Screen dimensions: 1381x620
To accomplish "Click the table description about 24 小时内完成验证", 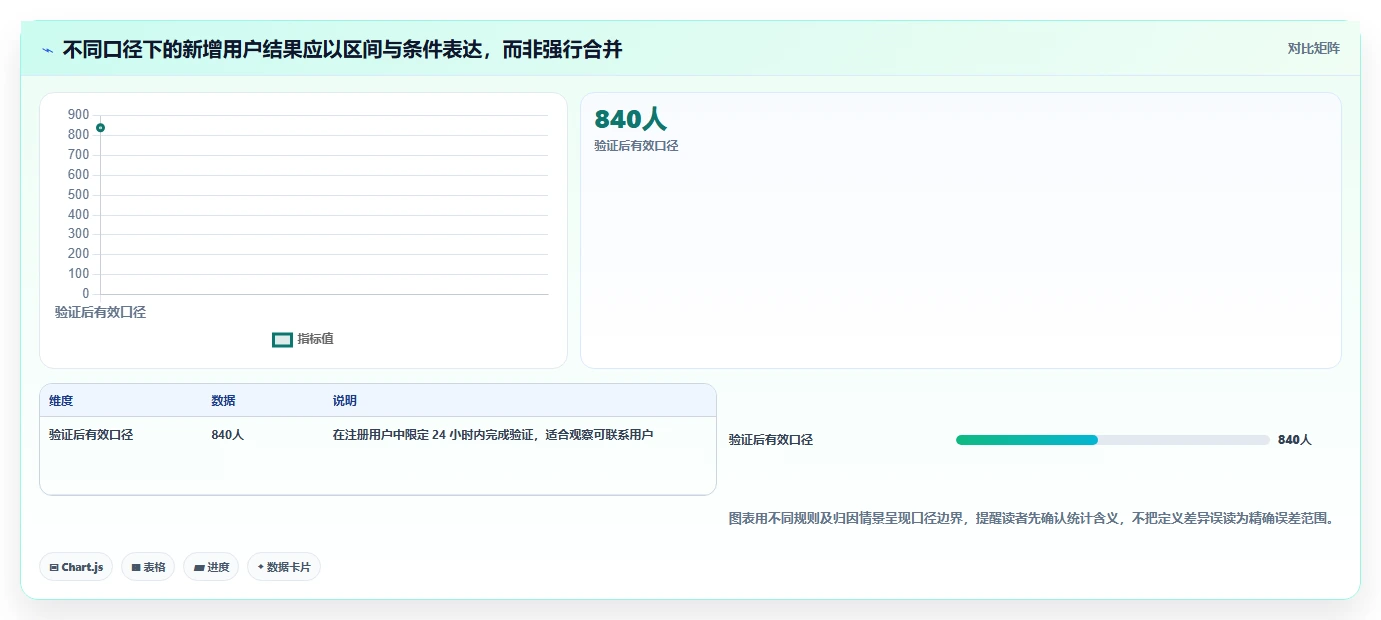I will point(494,435).
